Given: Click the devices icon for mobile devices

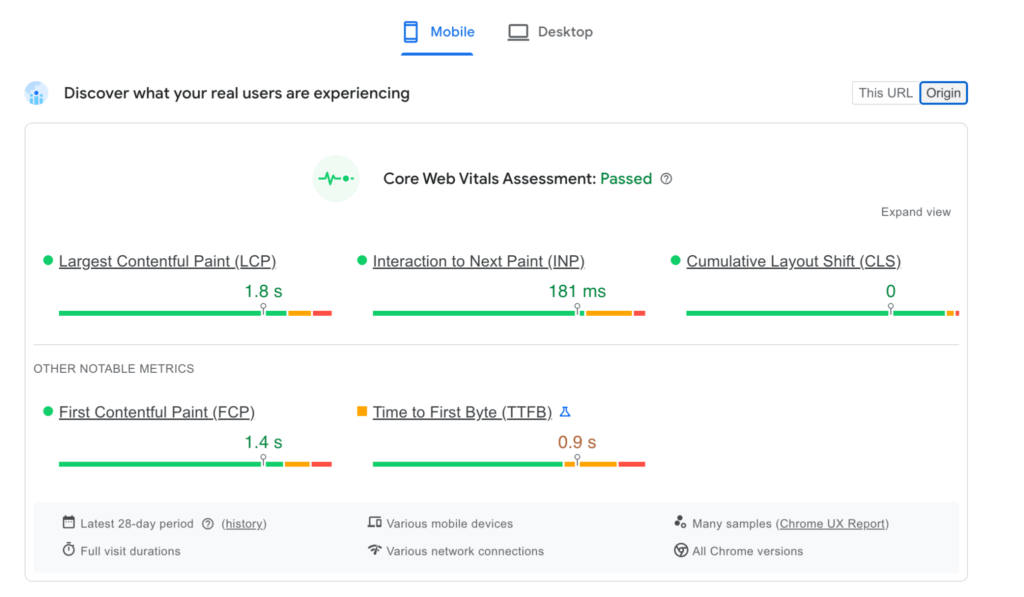Looking at the screenshot, I should pyautogui.click(x=374, y=522).
